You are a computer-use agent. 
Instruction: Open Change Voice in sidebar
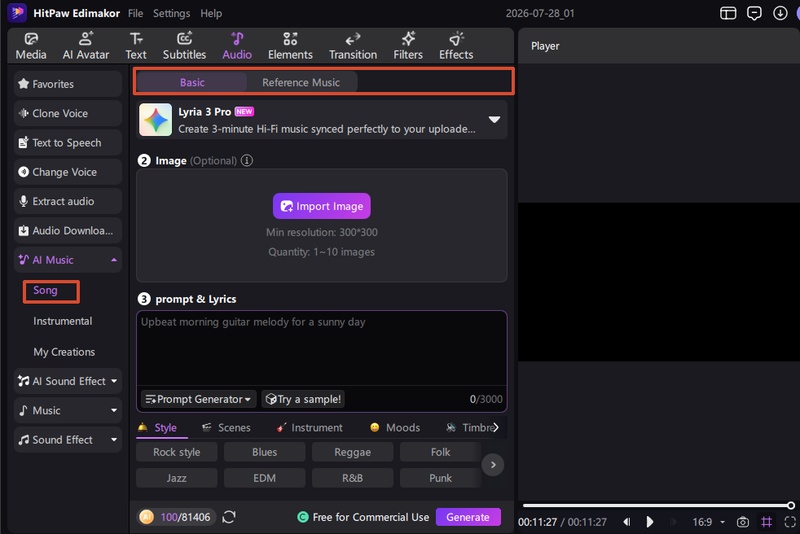[x=67, y=172]
